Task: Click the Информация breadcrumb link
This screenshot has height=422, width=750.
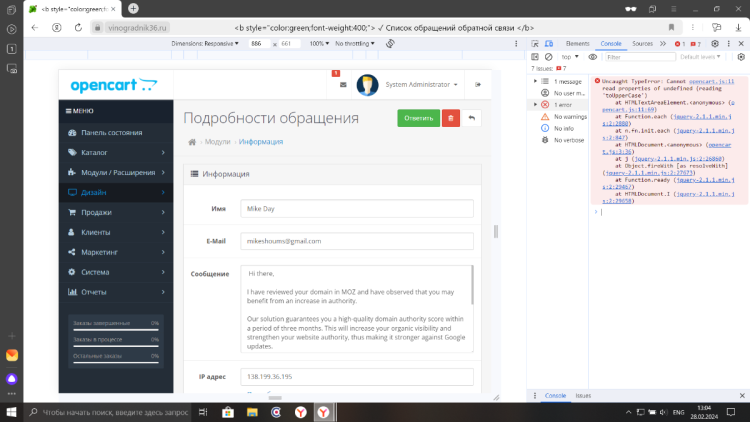Action: point(260,142)
